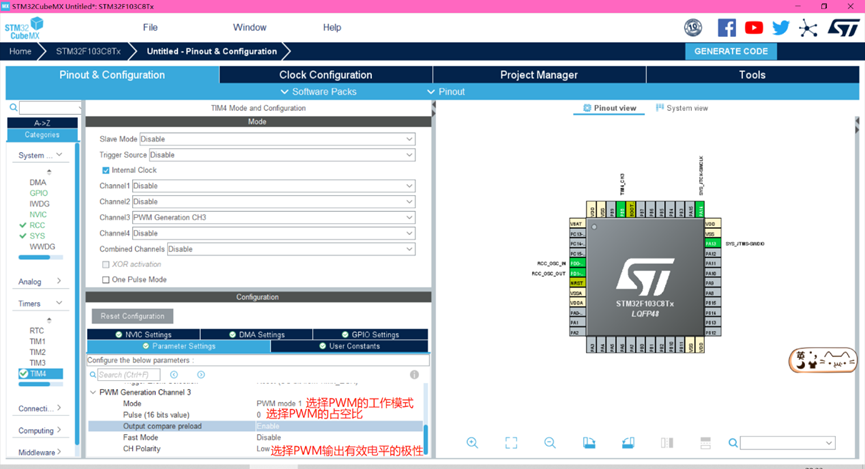Click the next search result arrow icon
Image resolution: width=865 pixels, height=469 pixels.
click(201, 375)
